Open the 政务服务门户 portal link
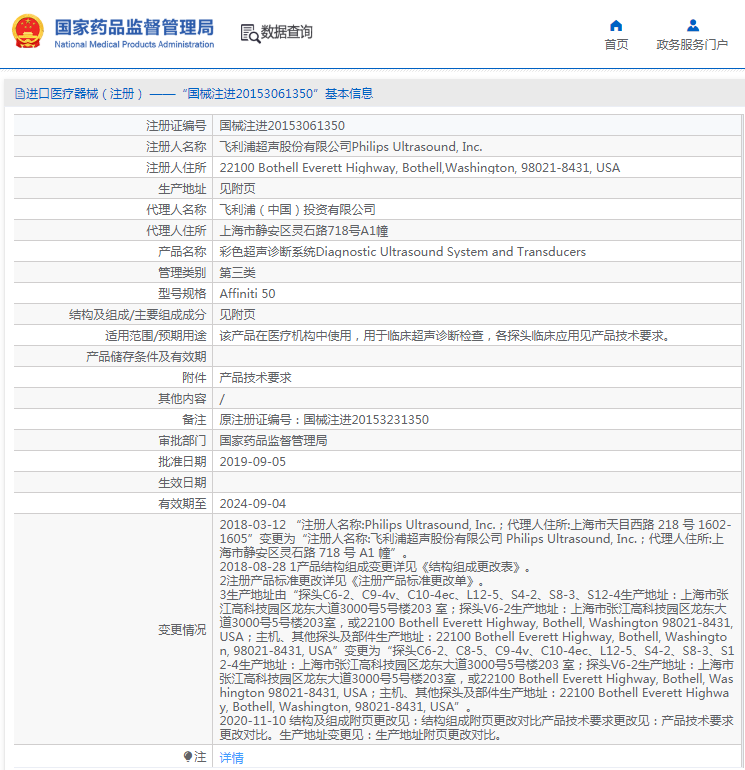 coord(692,45)
